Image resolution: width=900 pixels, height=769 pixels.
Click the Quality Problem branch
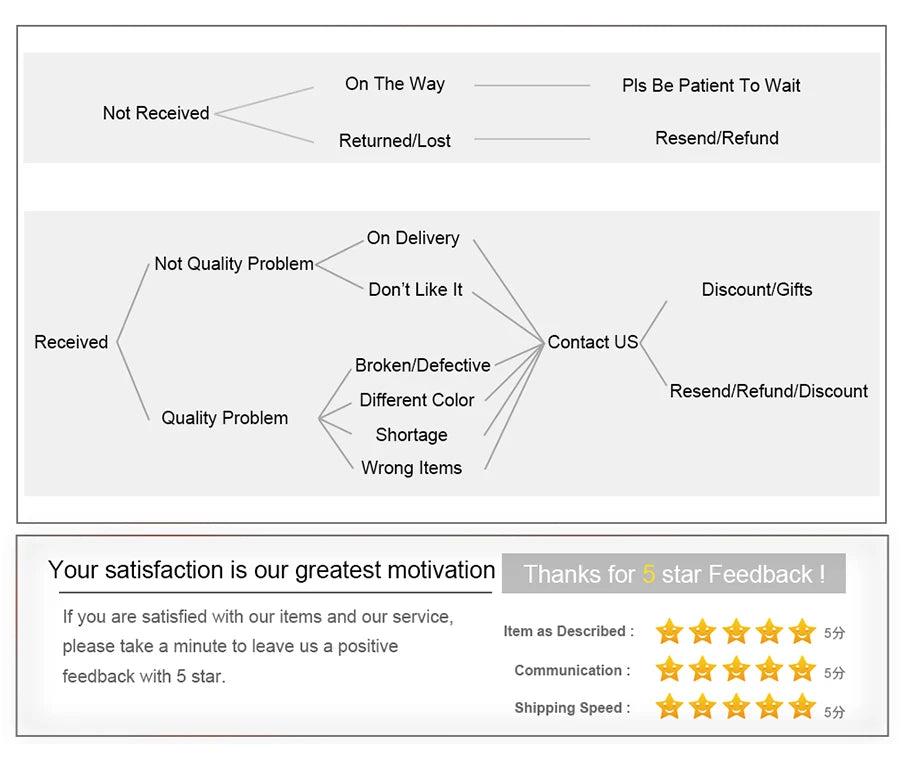click(x=225, y=418)
